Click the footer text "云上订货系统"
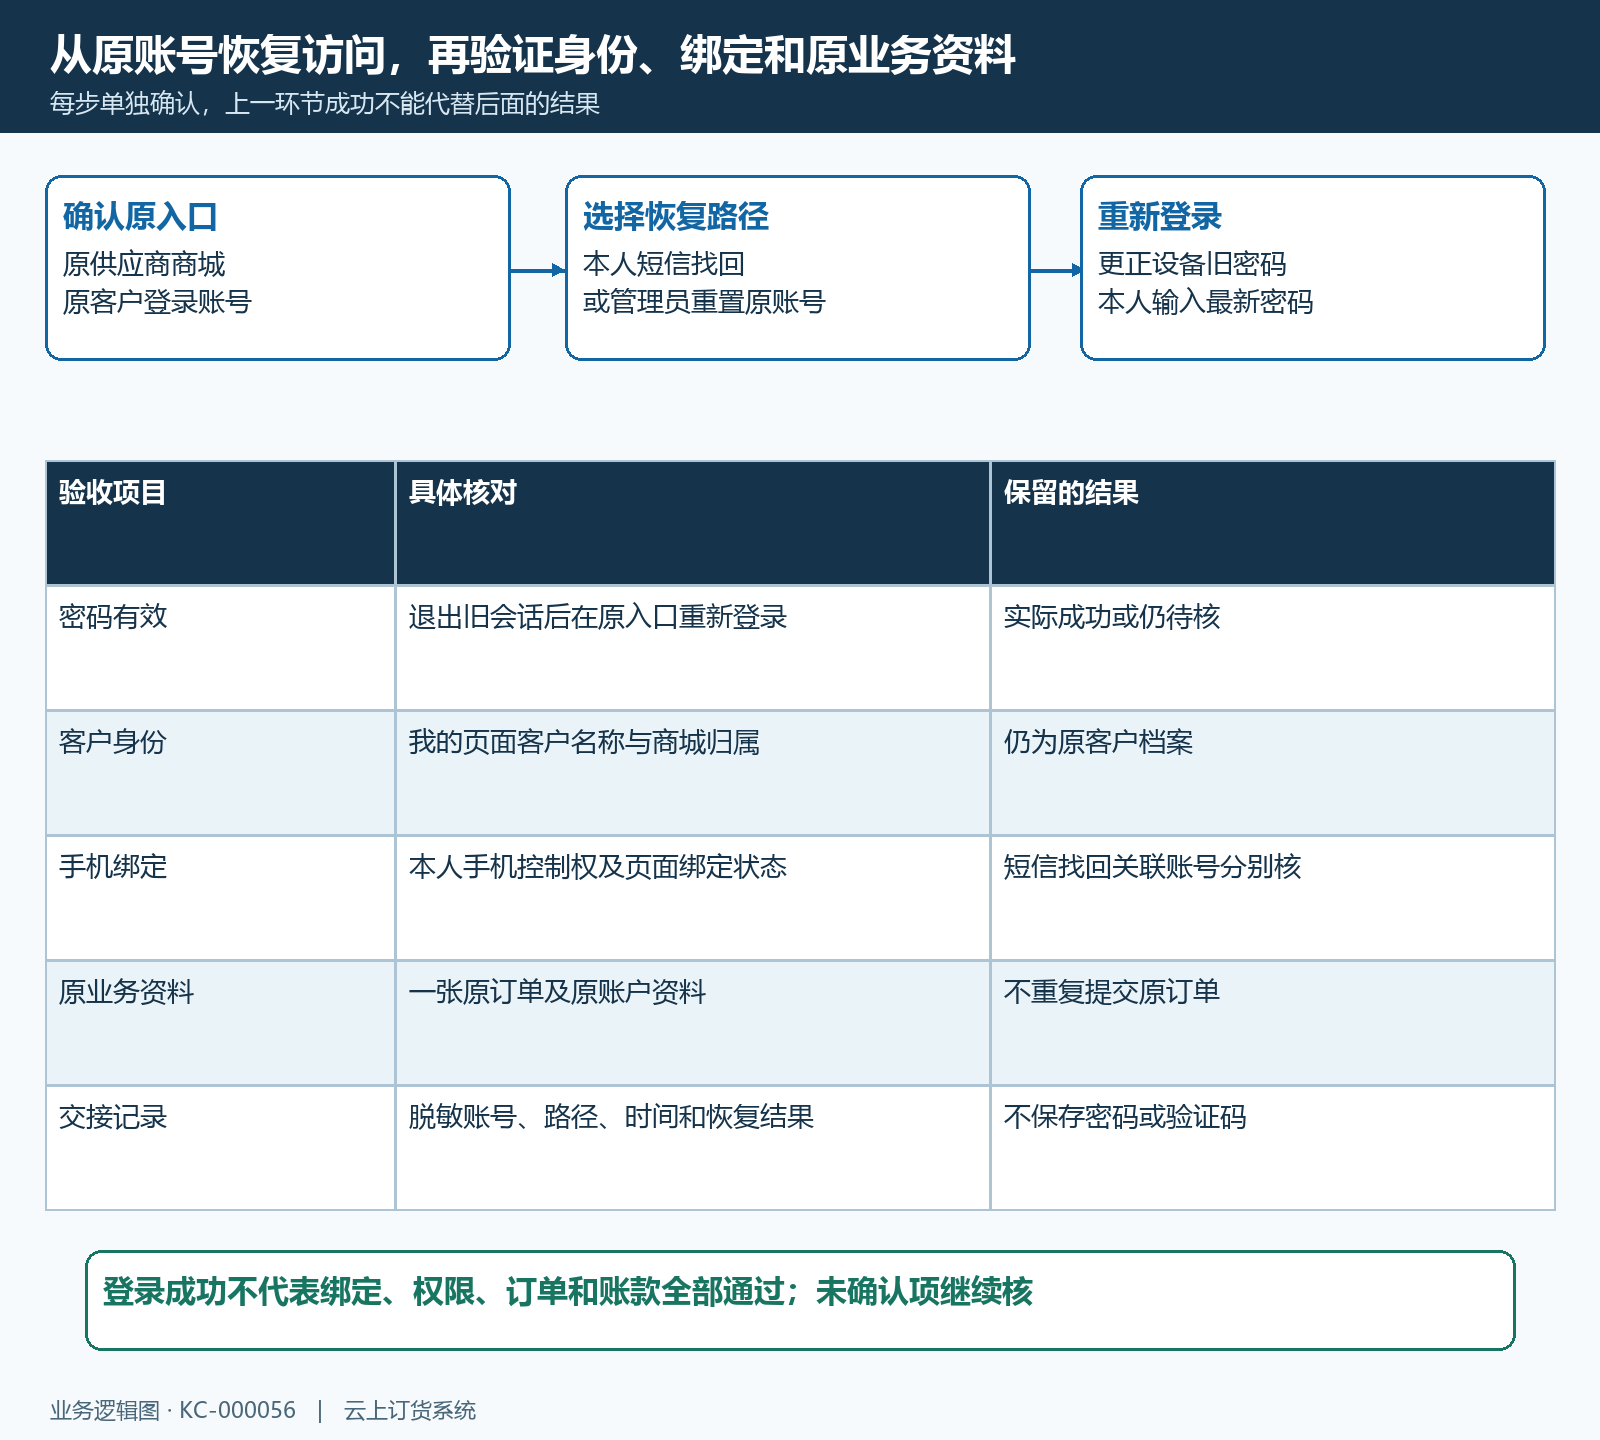 410,1410
